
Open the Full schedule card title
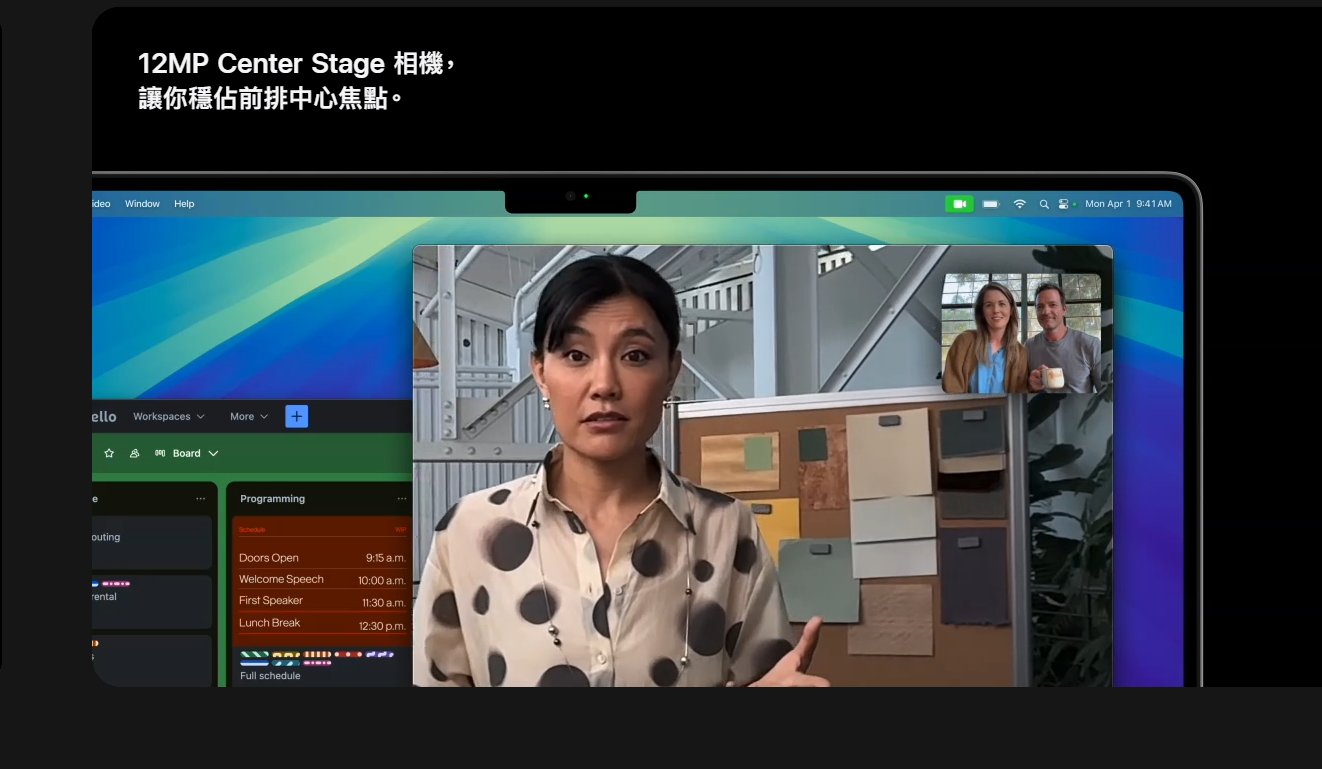[x=270, y=676]
